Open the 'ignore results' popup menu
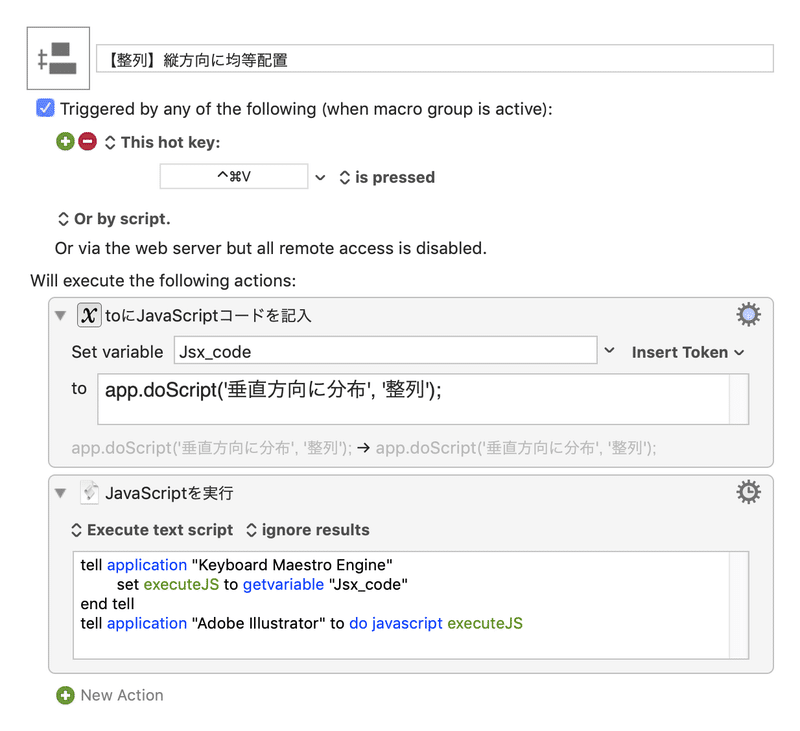800x731 pixels. coord(307,530)
